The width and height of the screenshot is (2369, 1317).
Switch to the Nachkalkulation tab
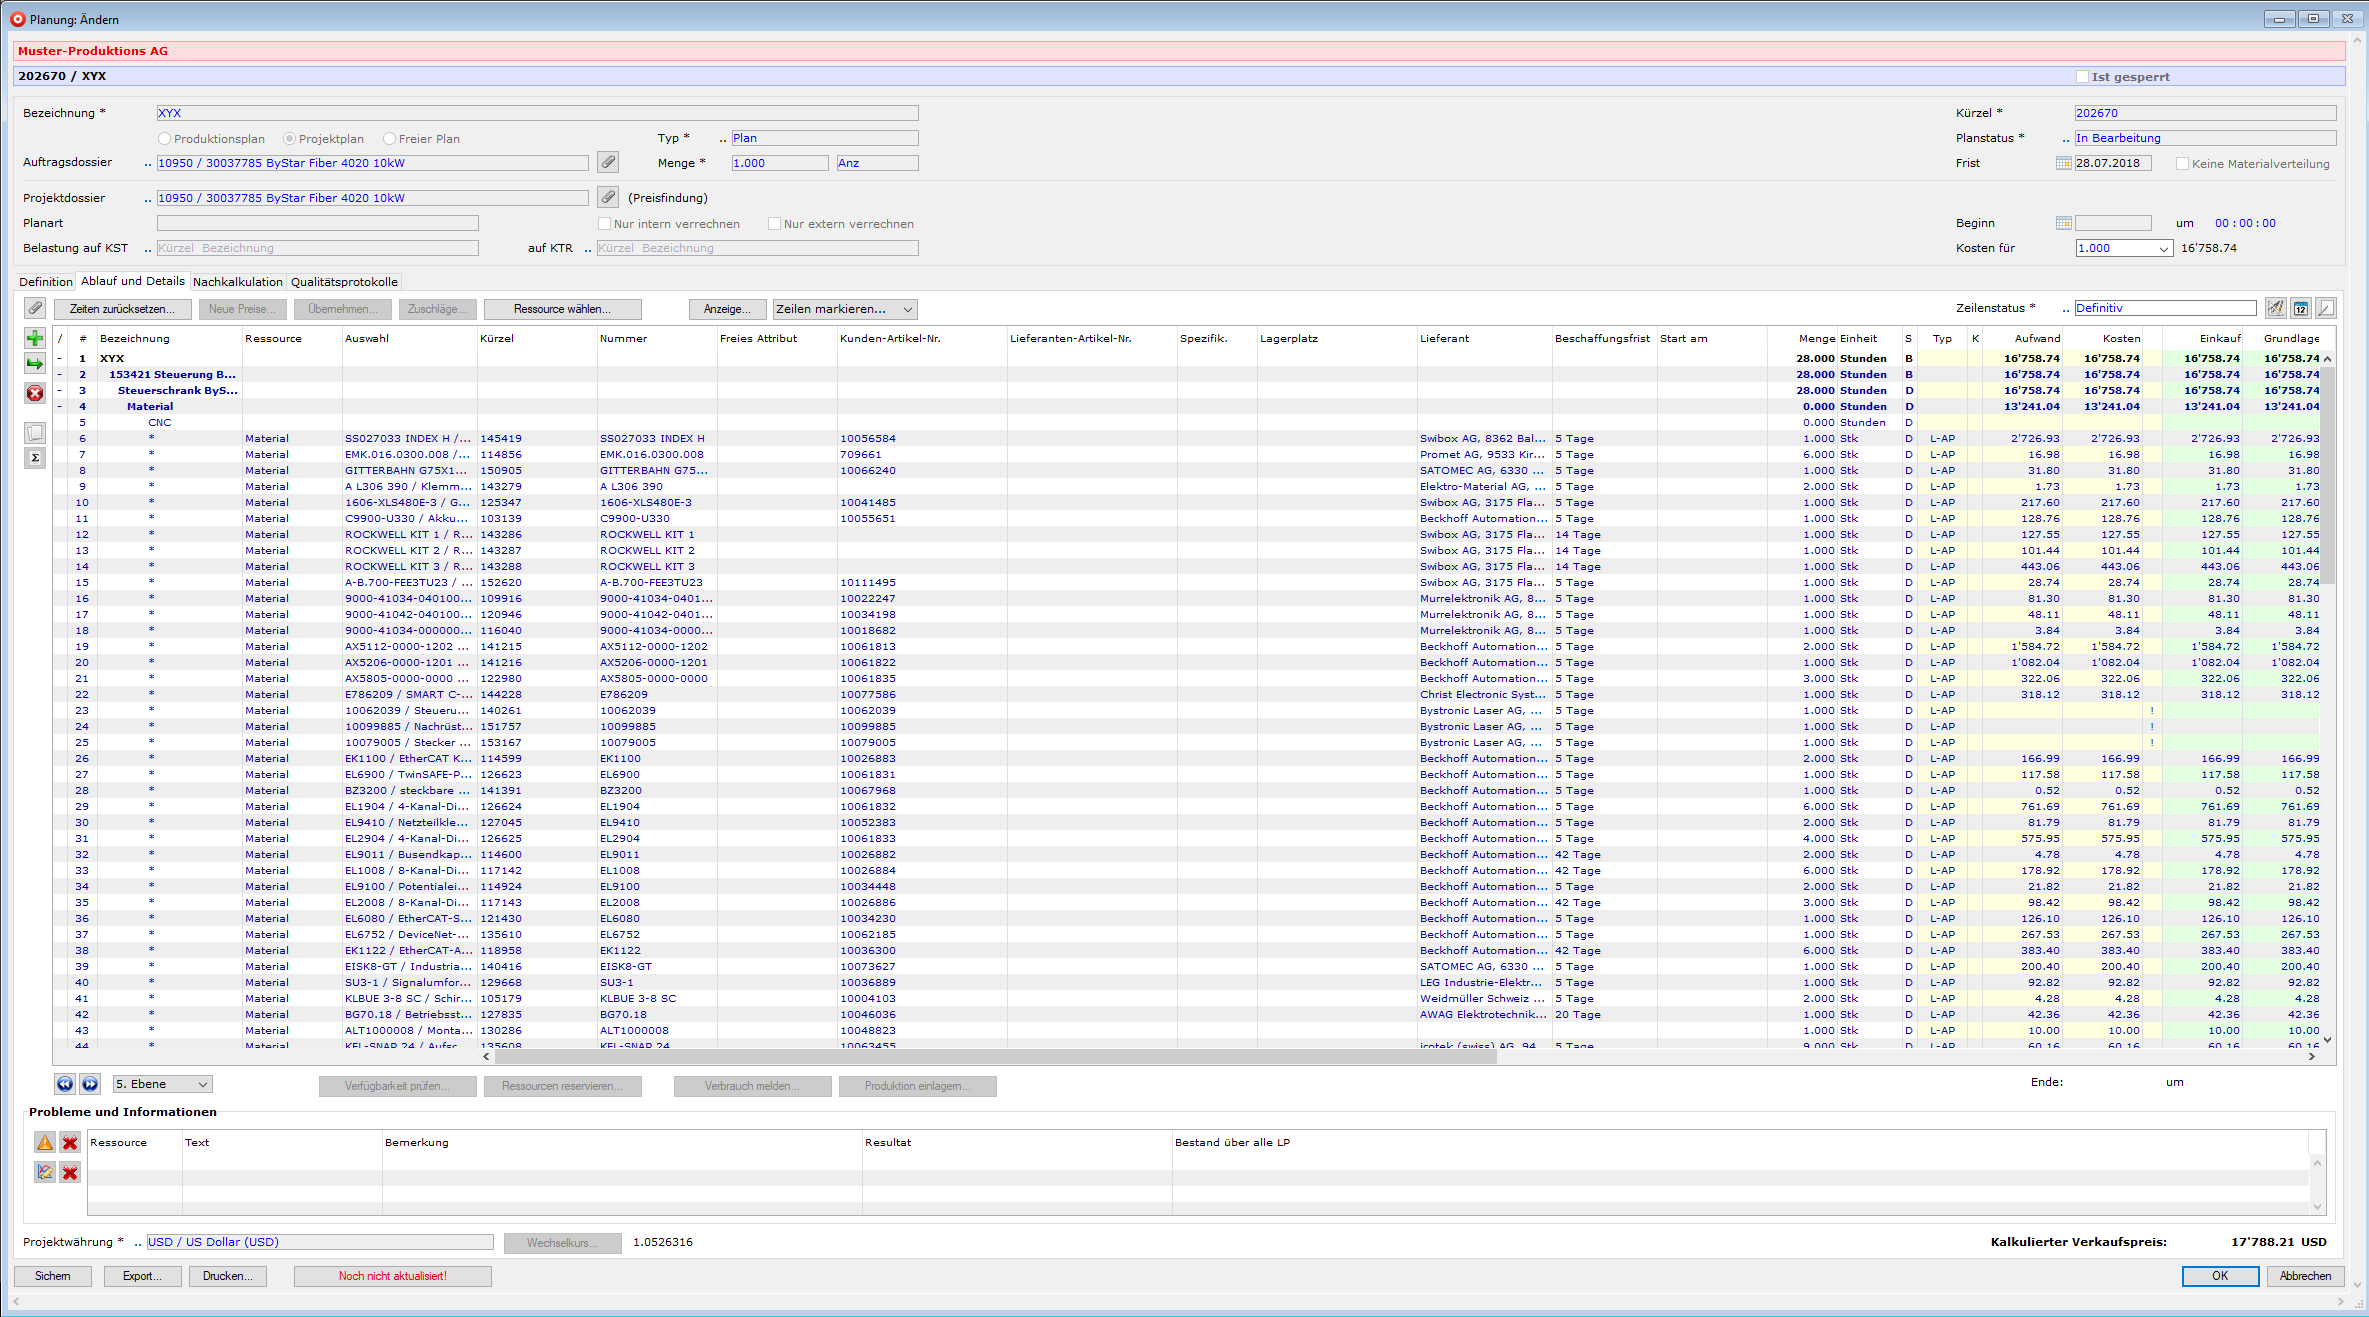pyautogui.click(x=238, y=282)
